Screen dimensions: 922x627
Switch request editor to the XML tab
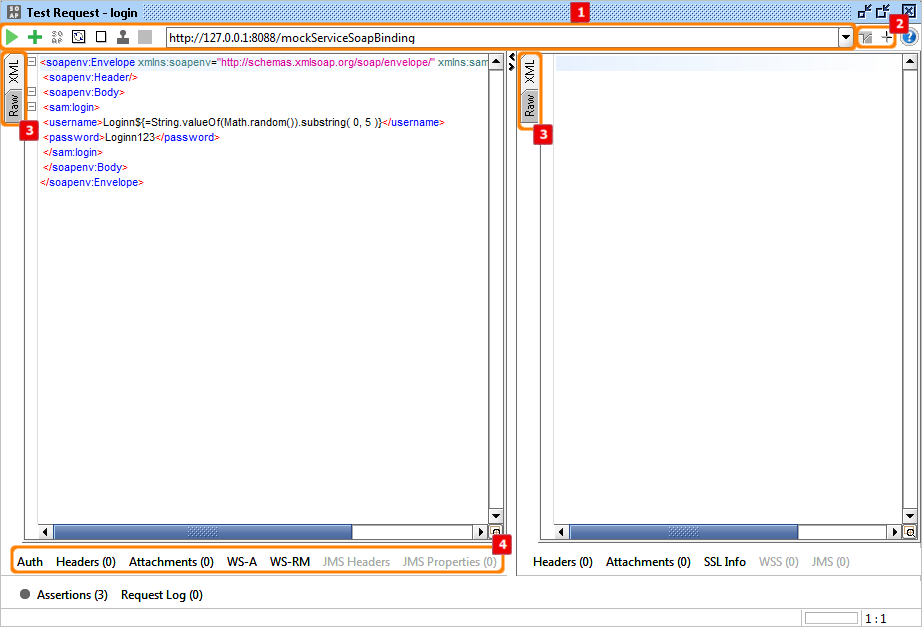[14, 72]
